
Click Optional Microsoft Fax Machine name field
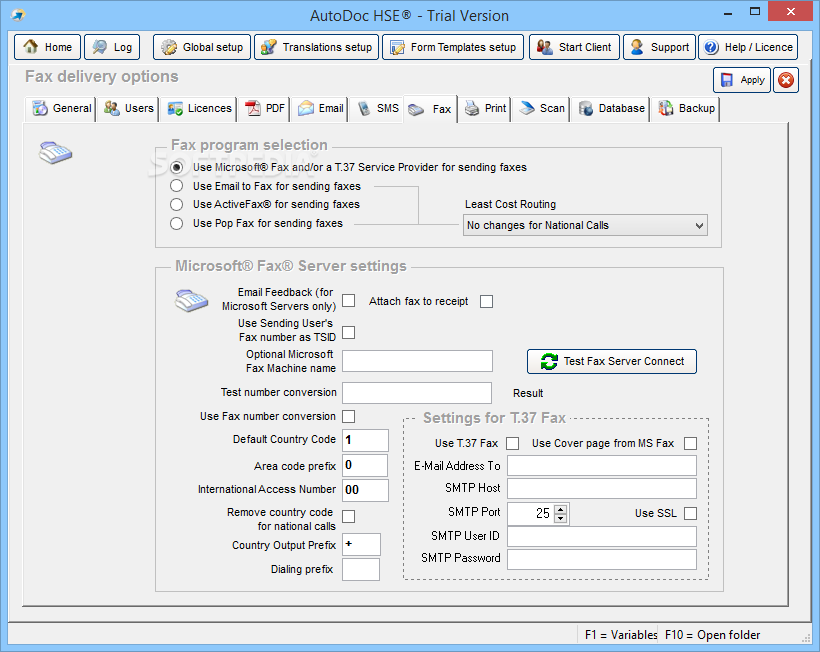pyautogui.click(x=417, y=361)
